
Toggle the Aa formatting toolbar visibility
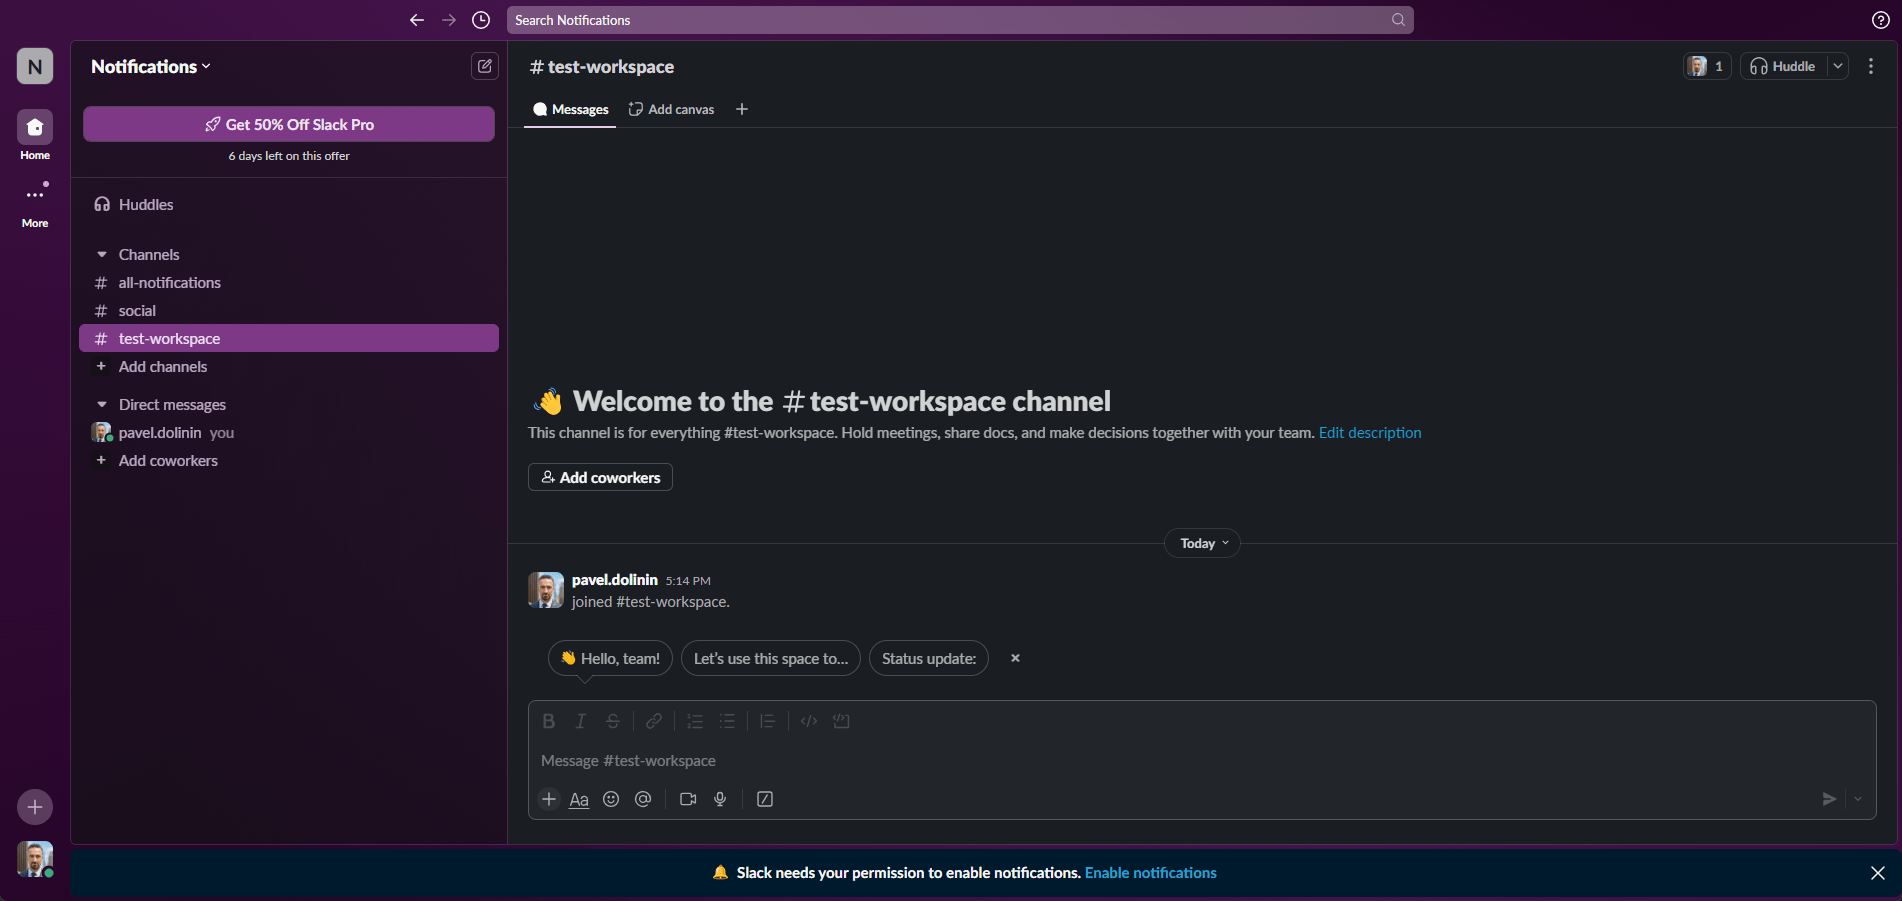[x=579, y=799]
